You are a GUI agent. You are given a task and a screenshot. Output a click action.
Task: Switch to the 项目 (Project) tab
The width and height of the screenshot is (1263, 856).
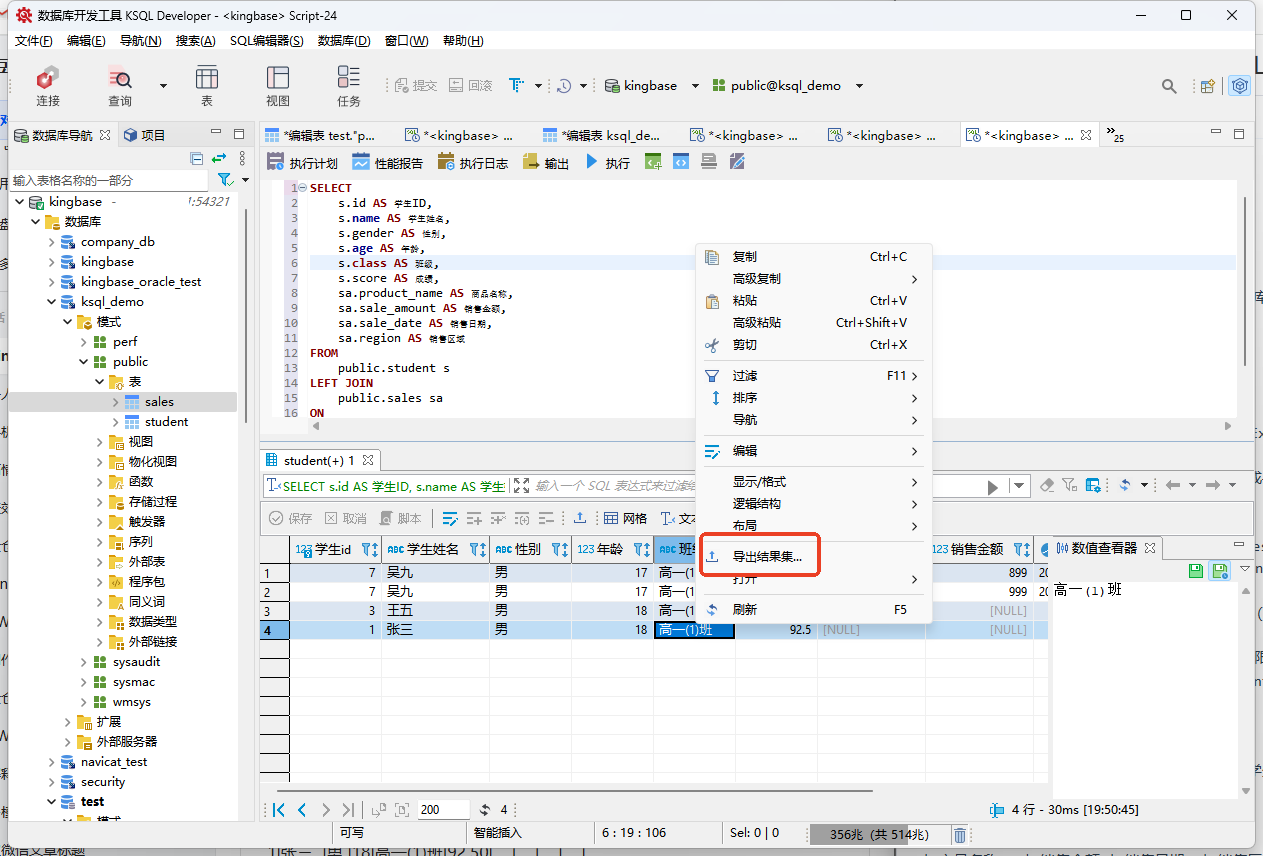(x=144, y=135)
